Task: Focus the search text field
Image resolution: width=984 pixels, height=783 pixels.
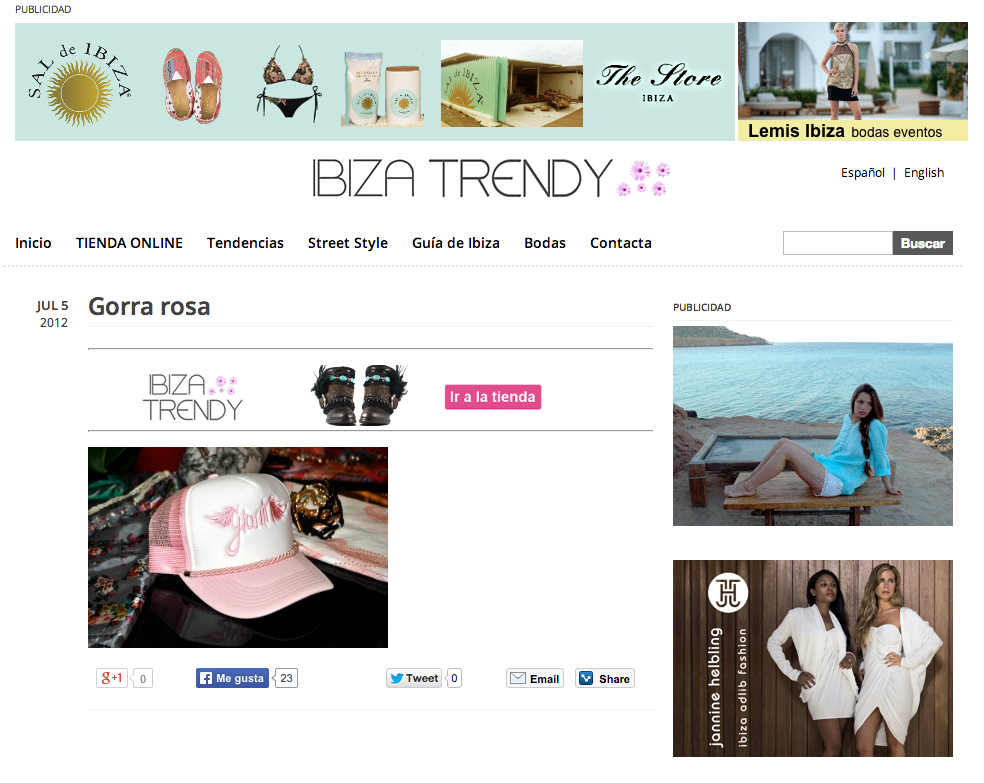Action: coord(838,243)
